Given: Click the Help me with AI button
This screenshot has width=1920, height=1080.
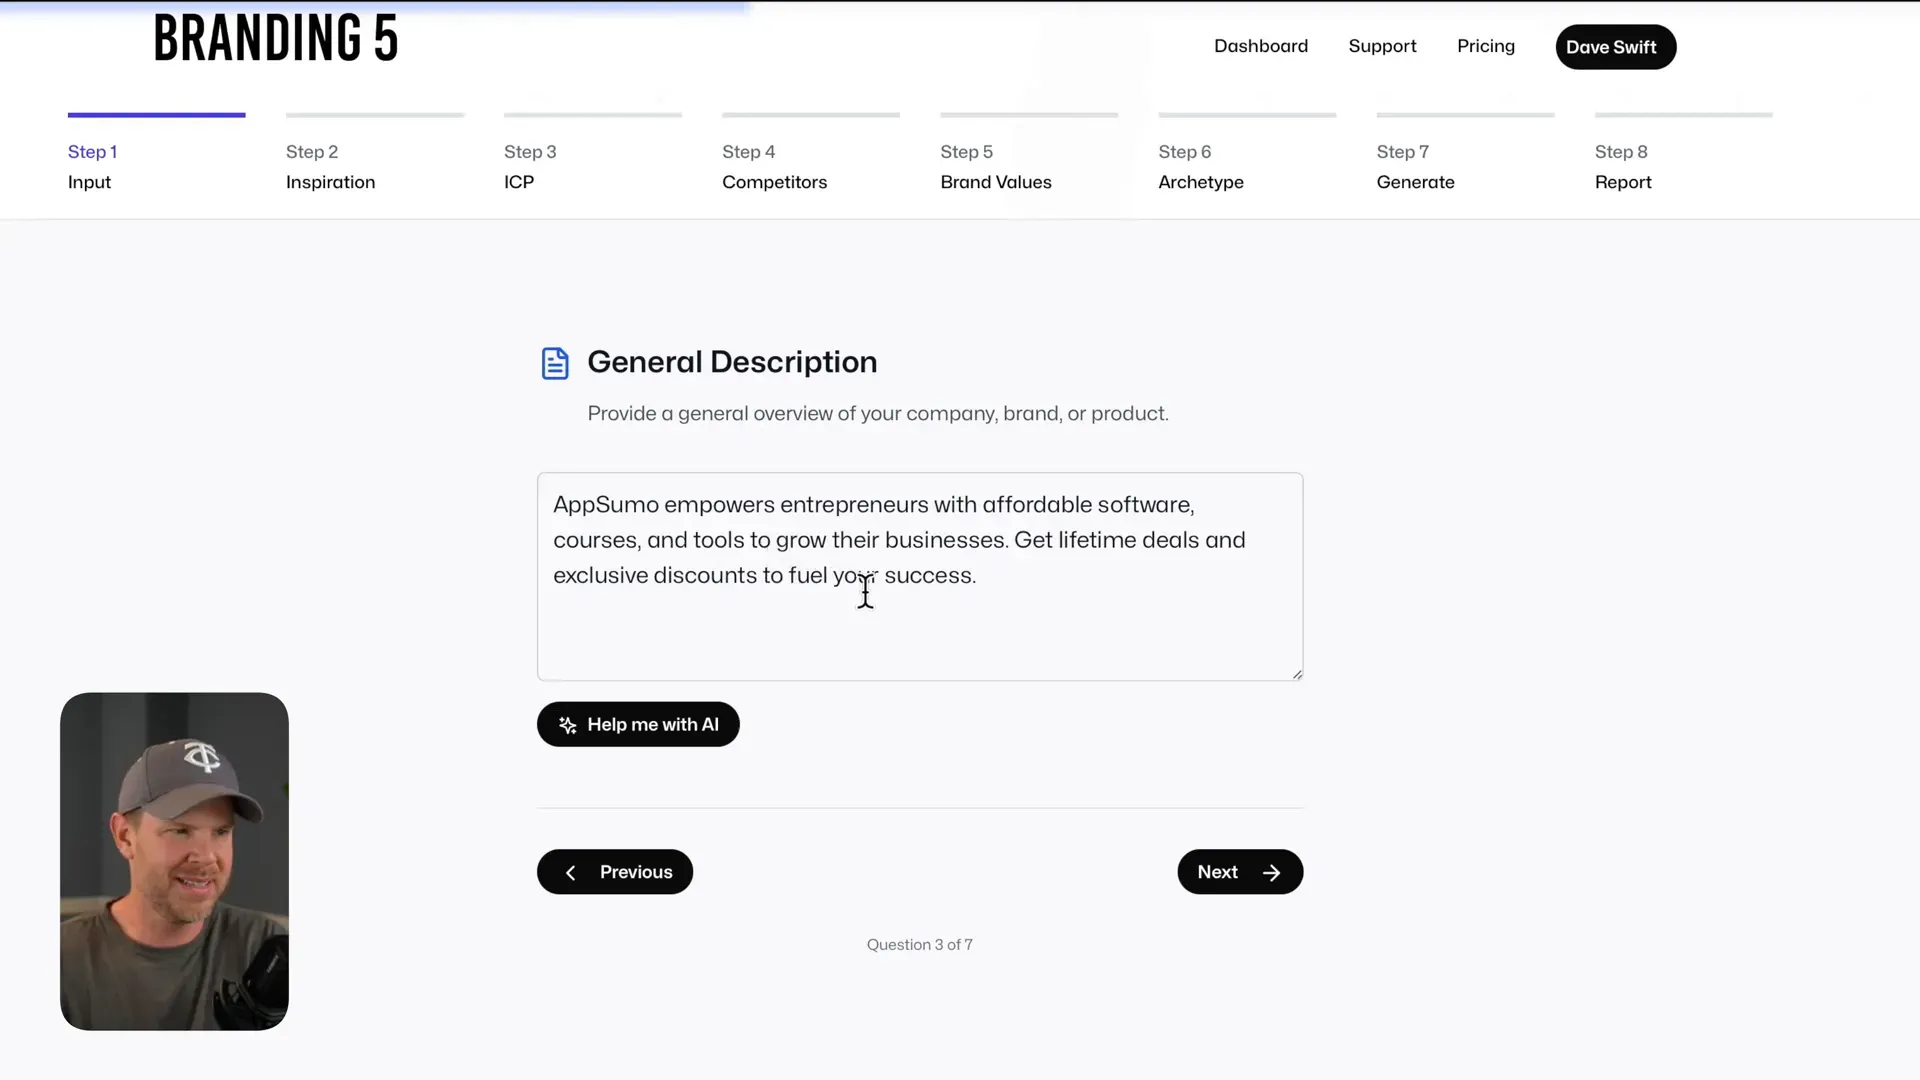Looking at the screenshot, I should tap(638, 724).
